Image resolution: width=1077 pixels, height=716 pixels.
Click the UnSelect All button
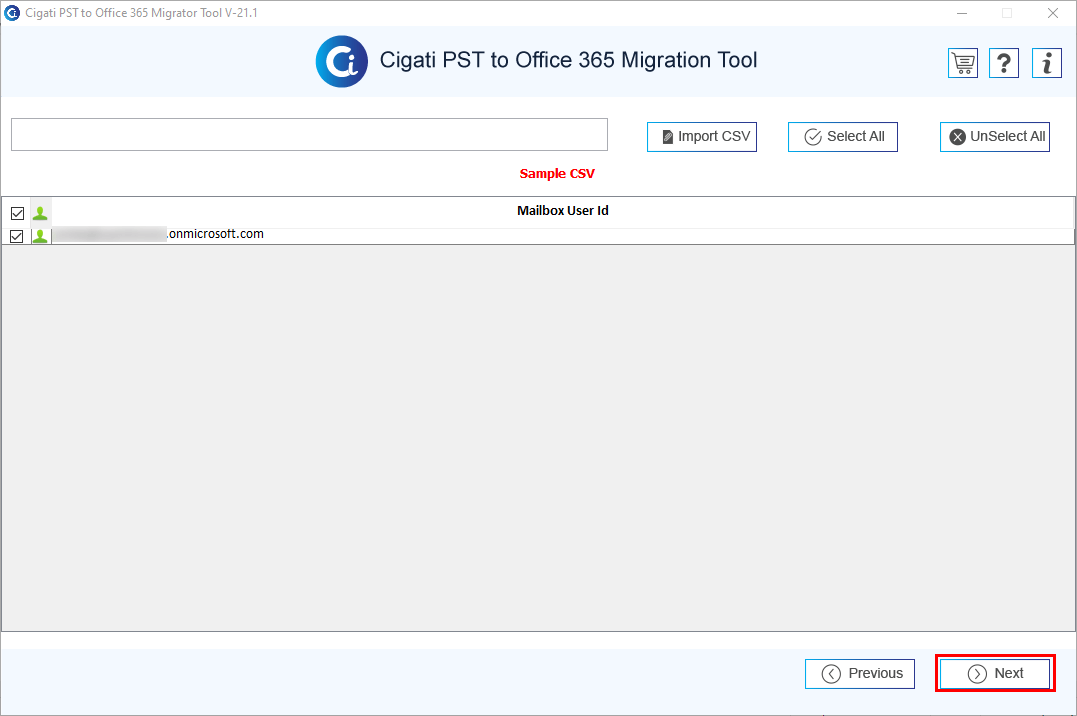tap(995, 137)
